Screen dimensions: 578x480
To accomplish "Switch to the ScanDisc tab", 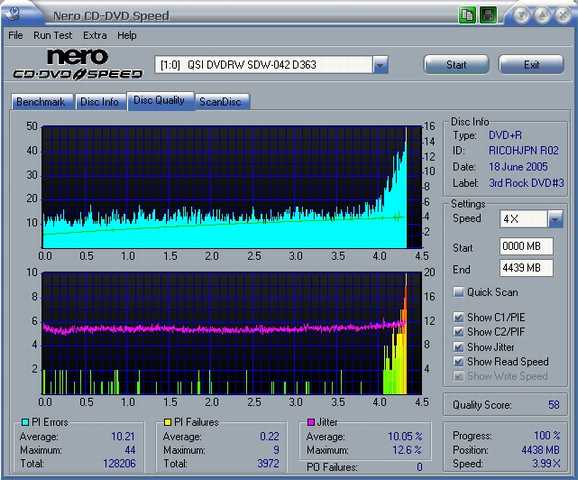I will [220, 102].
